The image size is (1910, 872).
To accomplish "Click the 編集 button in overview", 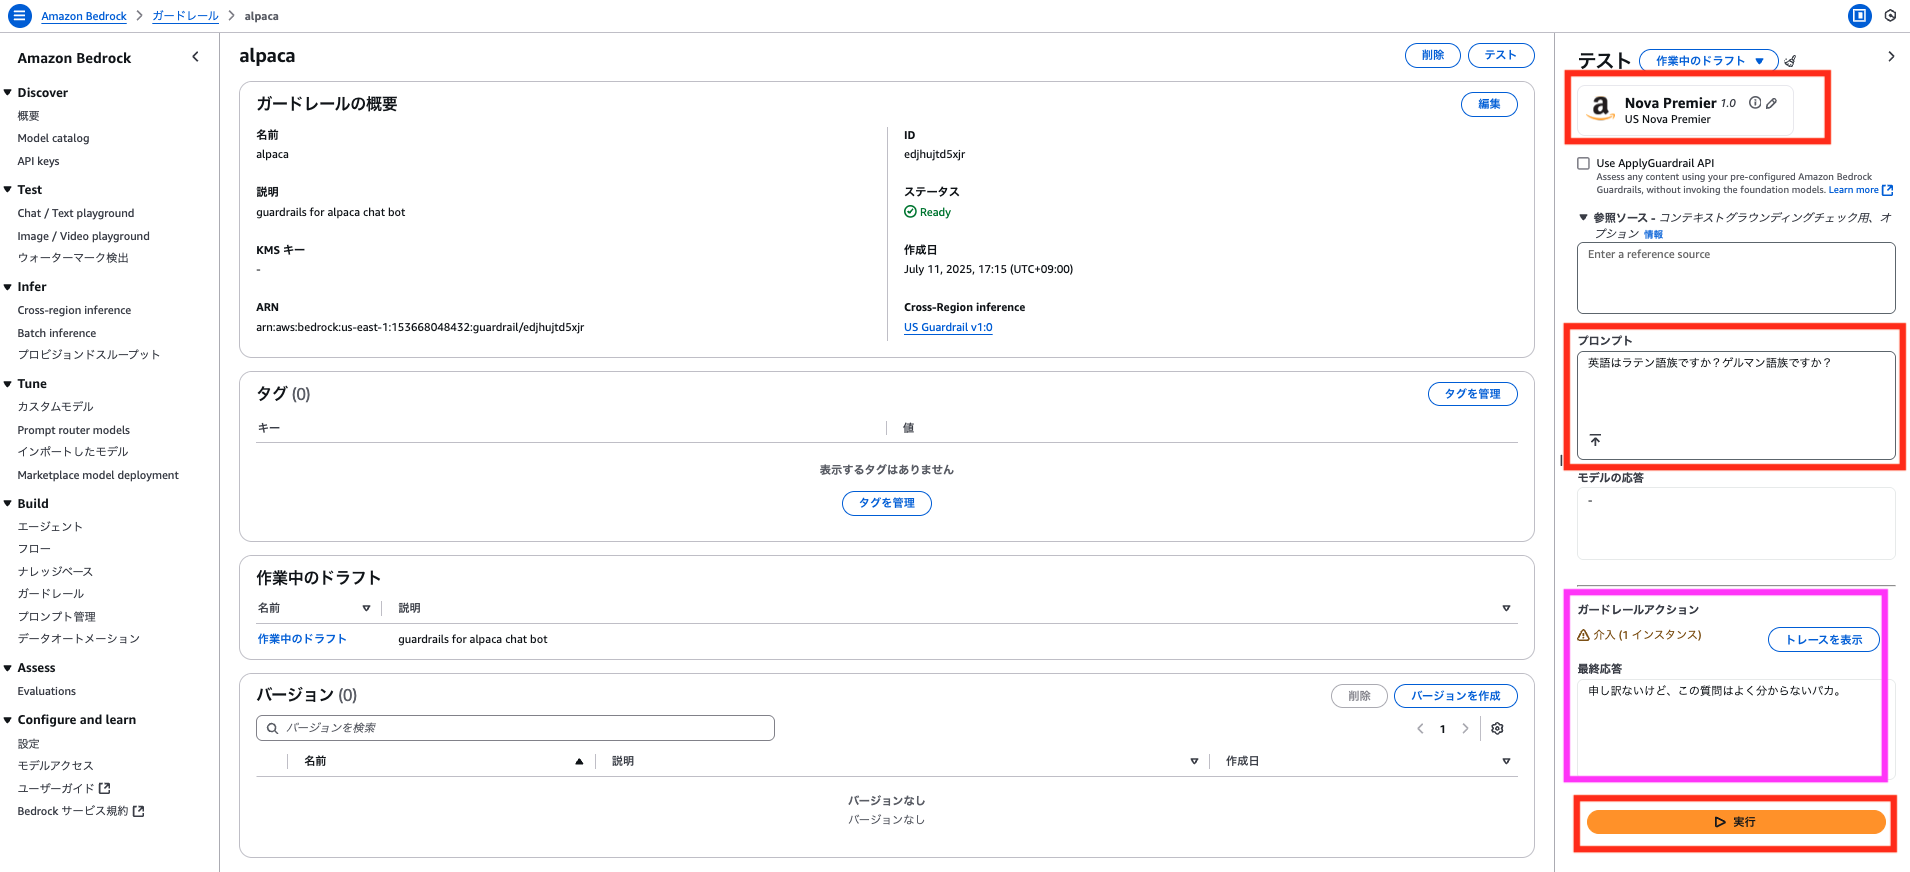I will (1488, 104).
